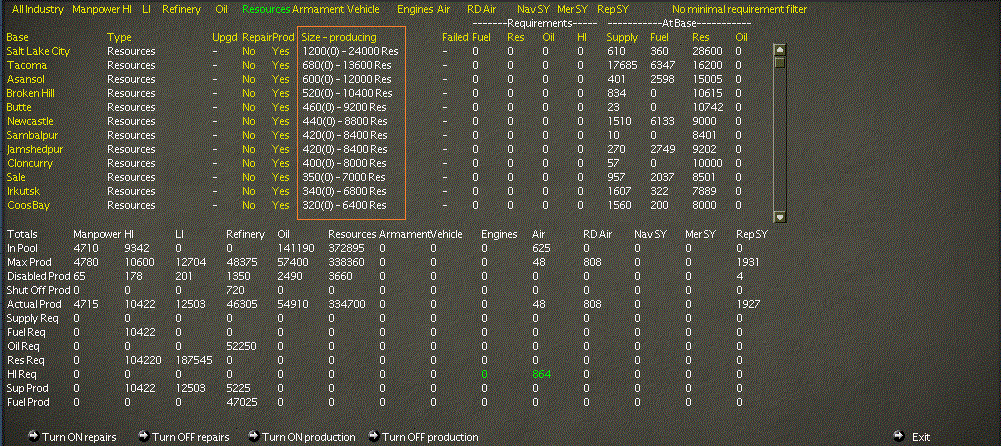Image resolution: width=1001 pixels, height=446 pixels.
Task: Toggle Repair 'No' for Tacoma
Action: pyautogui.click(x=248, y=65)
